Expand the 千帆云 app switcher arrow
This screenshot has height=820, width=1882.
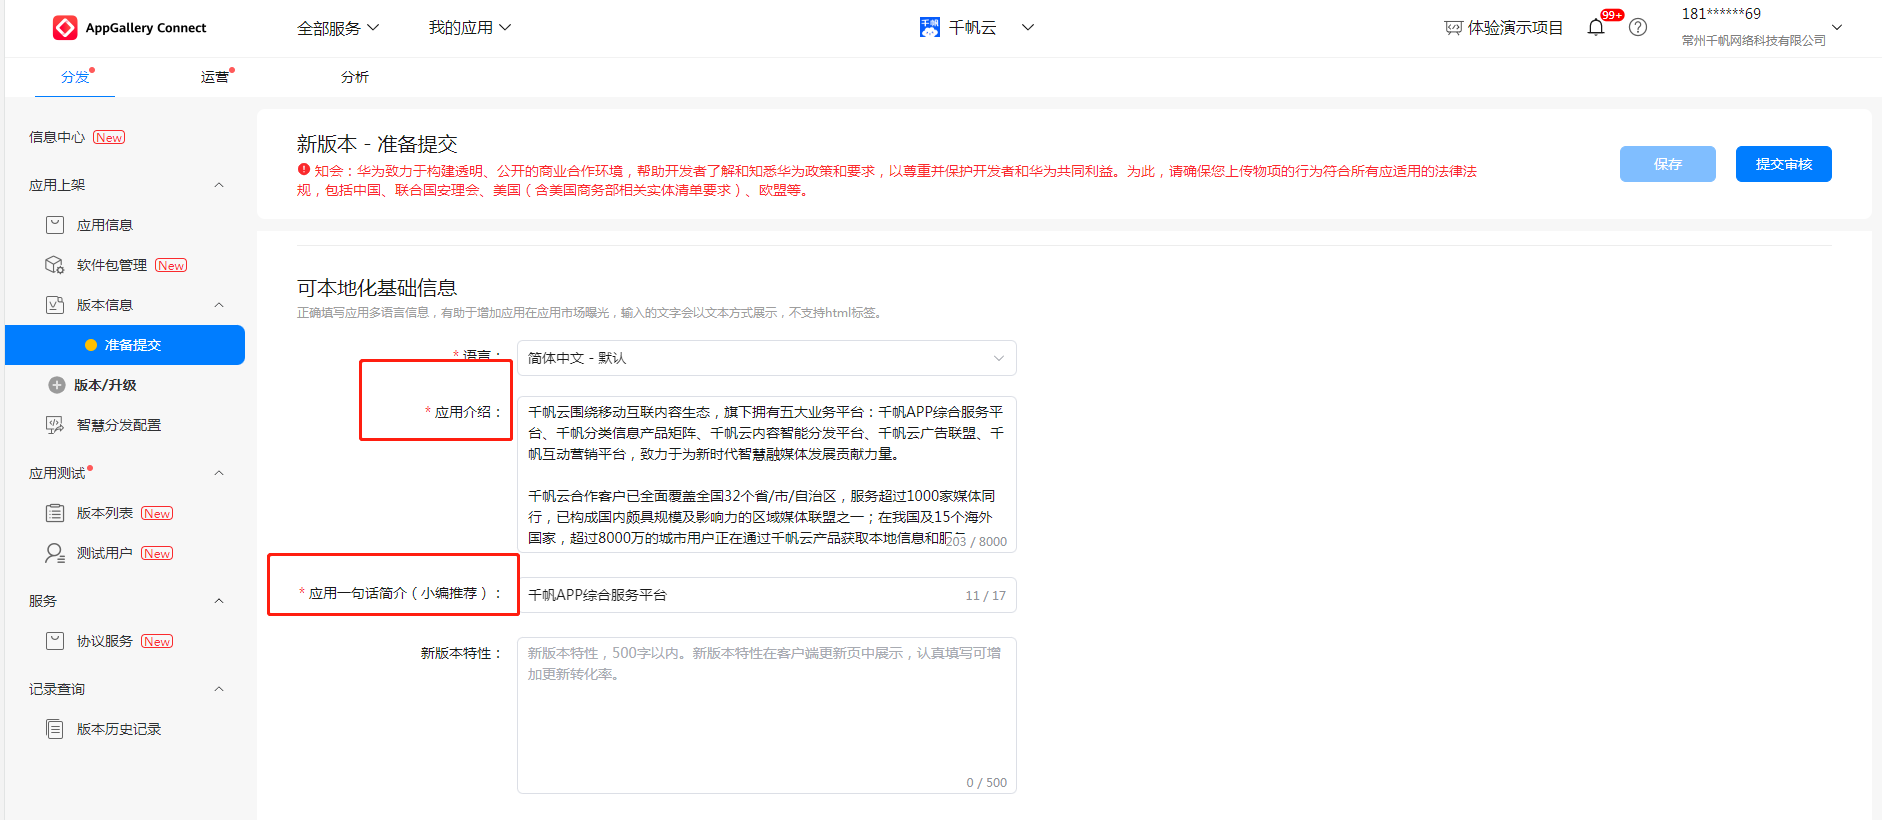coord(1028,28)
